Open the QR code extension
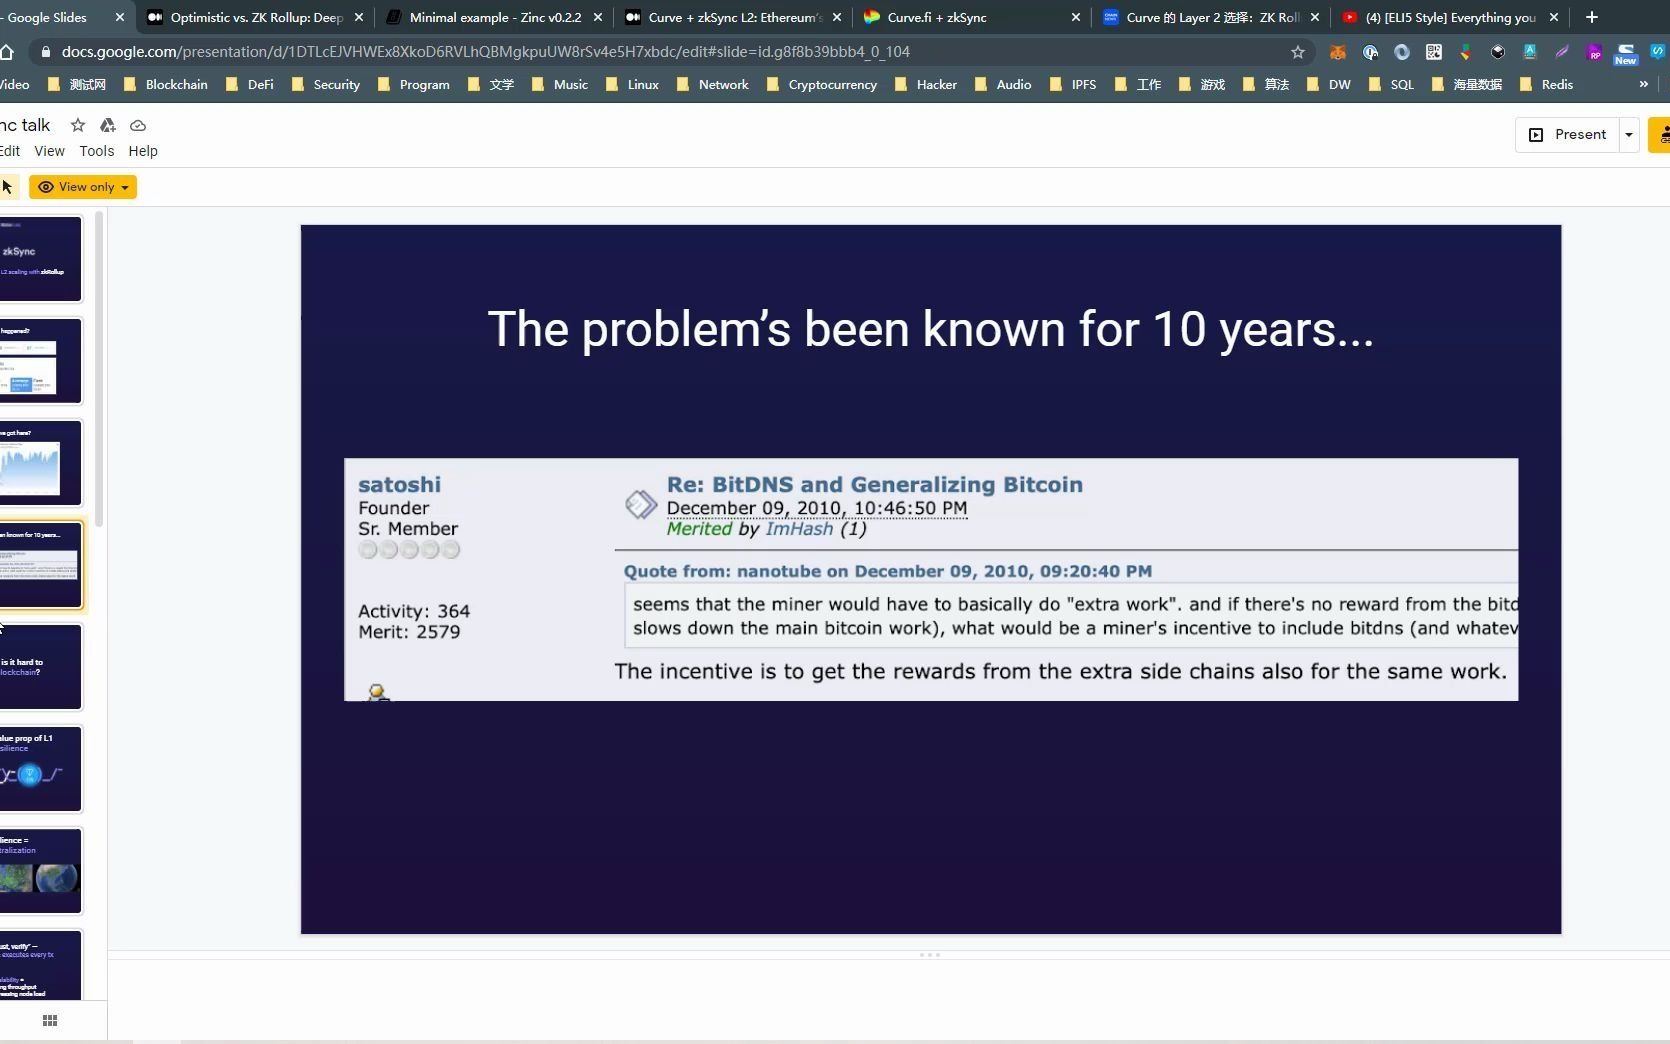 (x=1434, y=52)
